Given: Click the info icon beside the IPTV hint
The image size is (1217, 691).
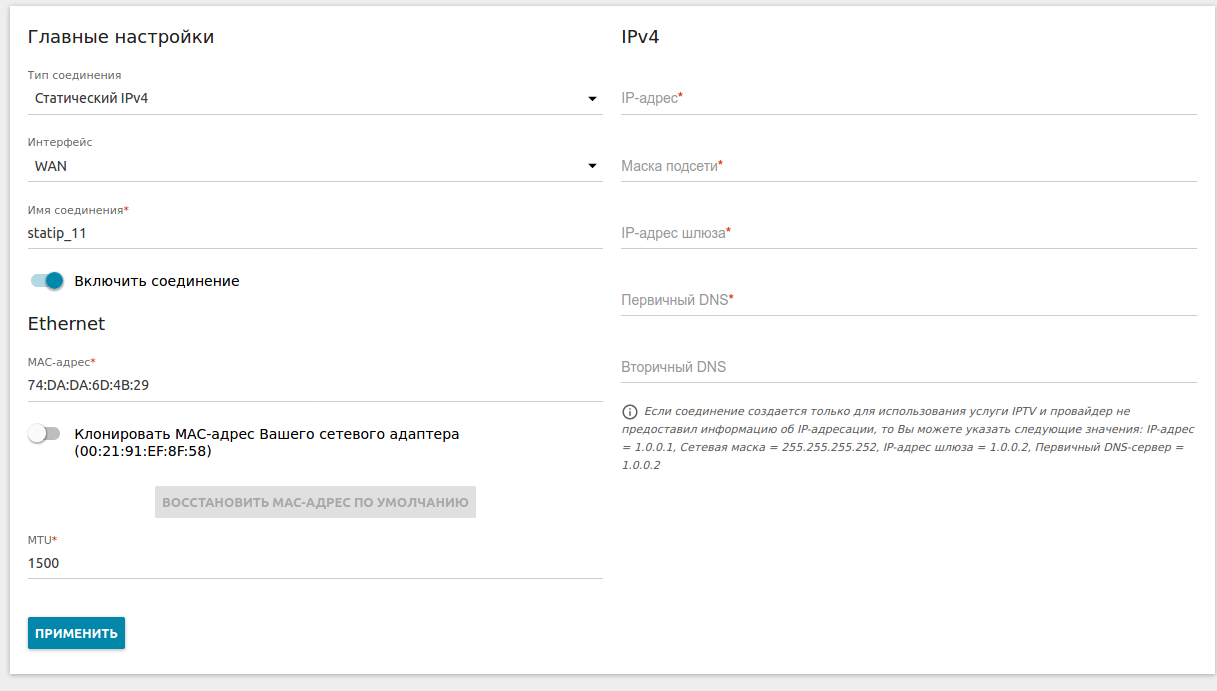Looking at the screenshot, I should (x=630, y=412).
